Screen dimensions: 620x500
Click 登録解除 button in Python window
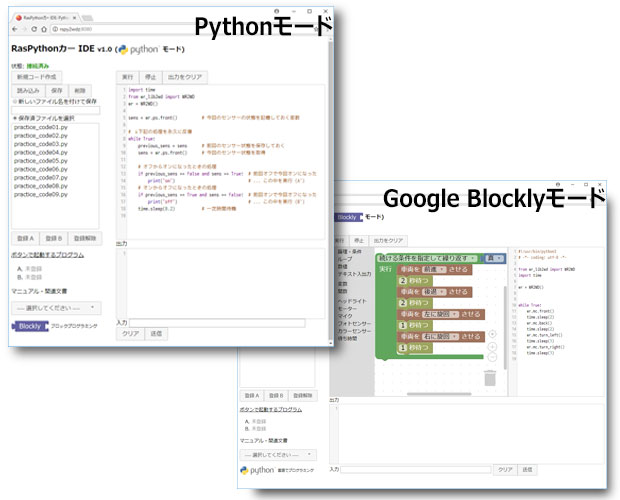[85, 238]
